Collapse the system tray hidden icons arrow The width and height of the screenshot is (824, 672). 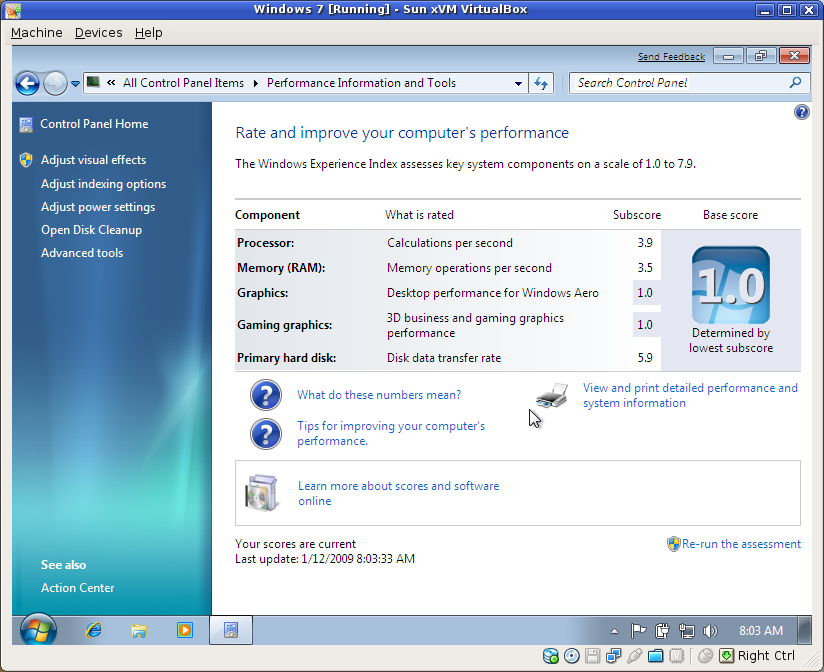point(614,630)
